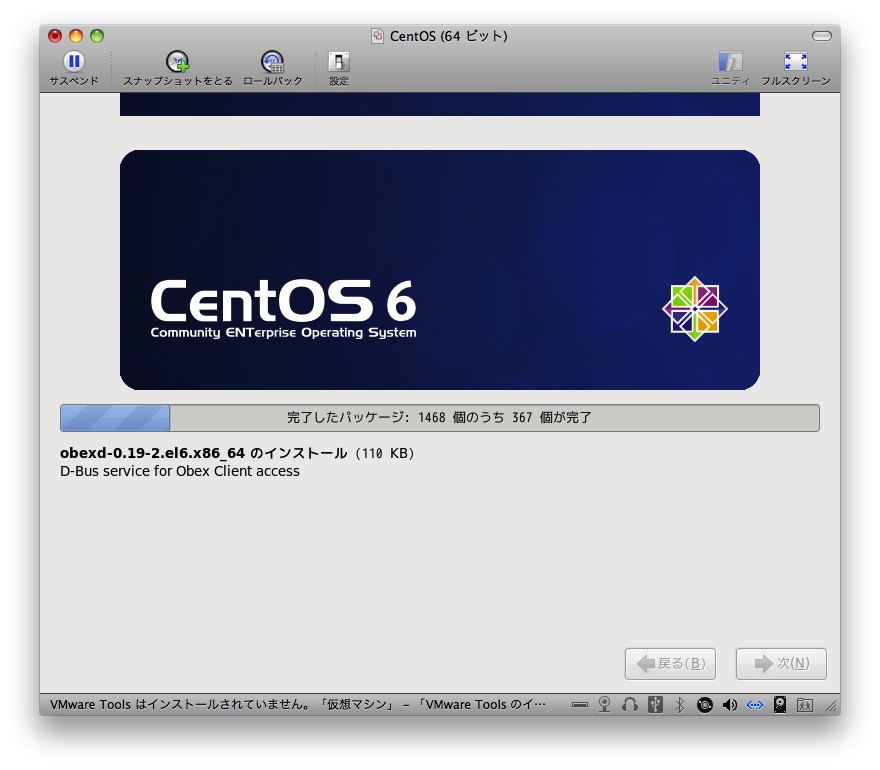Click the CD/DVD drive status icon
Viewport: 880px width, 770px height.
(704, 704)
